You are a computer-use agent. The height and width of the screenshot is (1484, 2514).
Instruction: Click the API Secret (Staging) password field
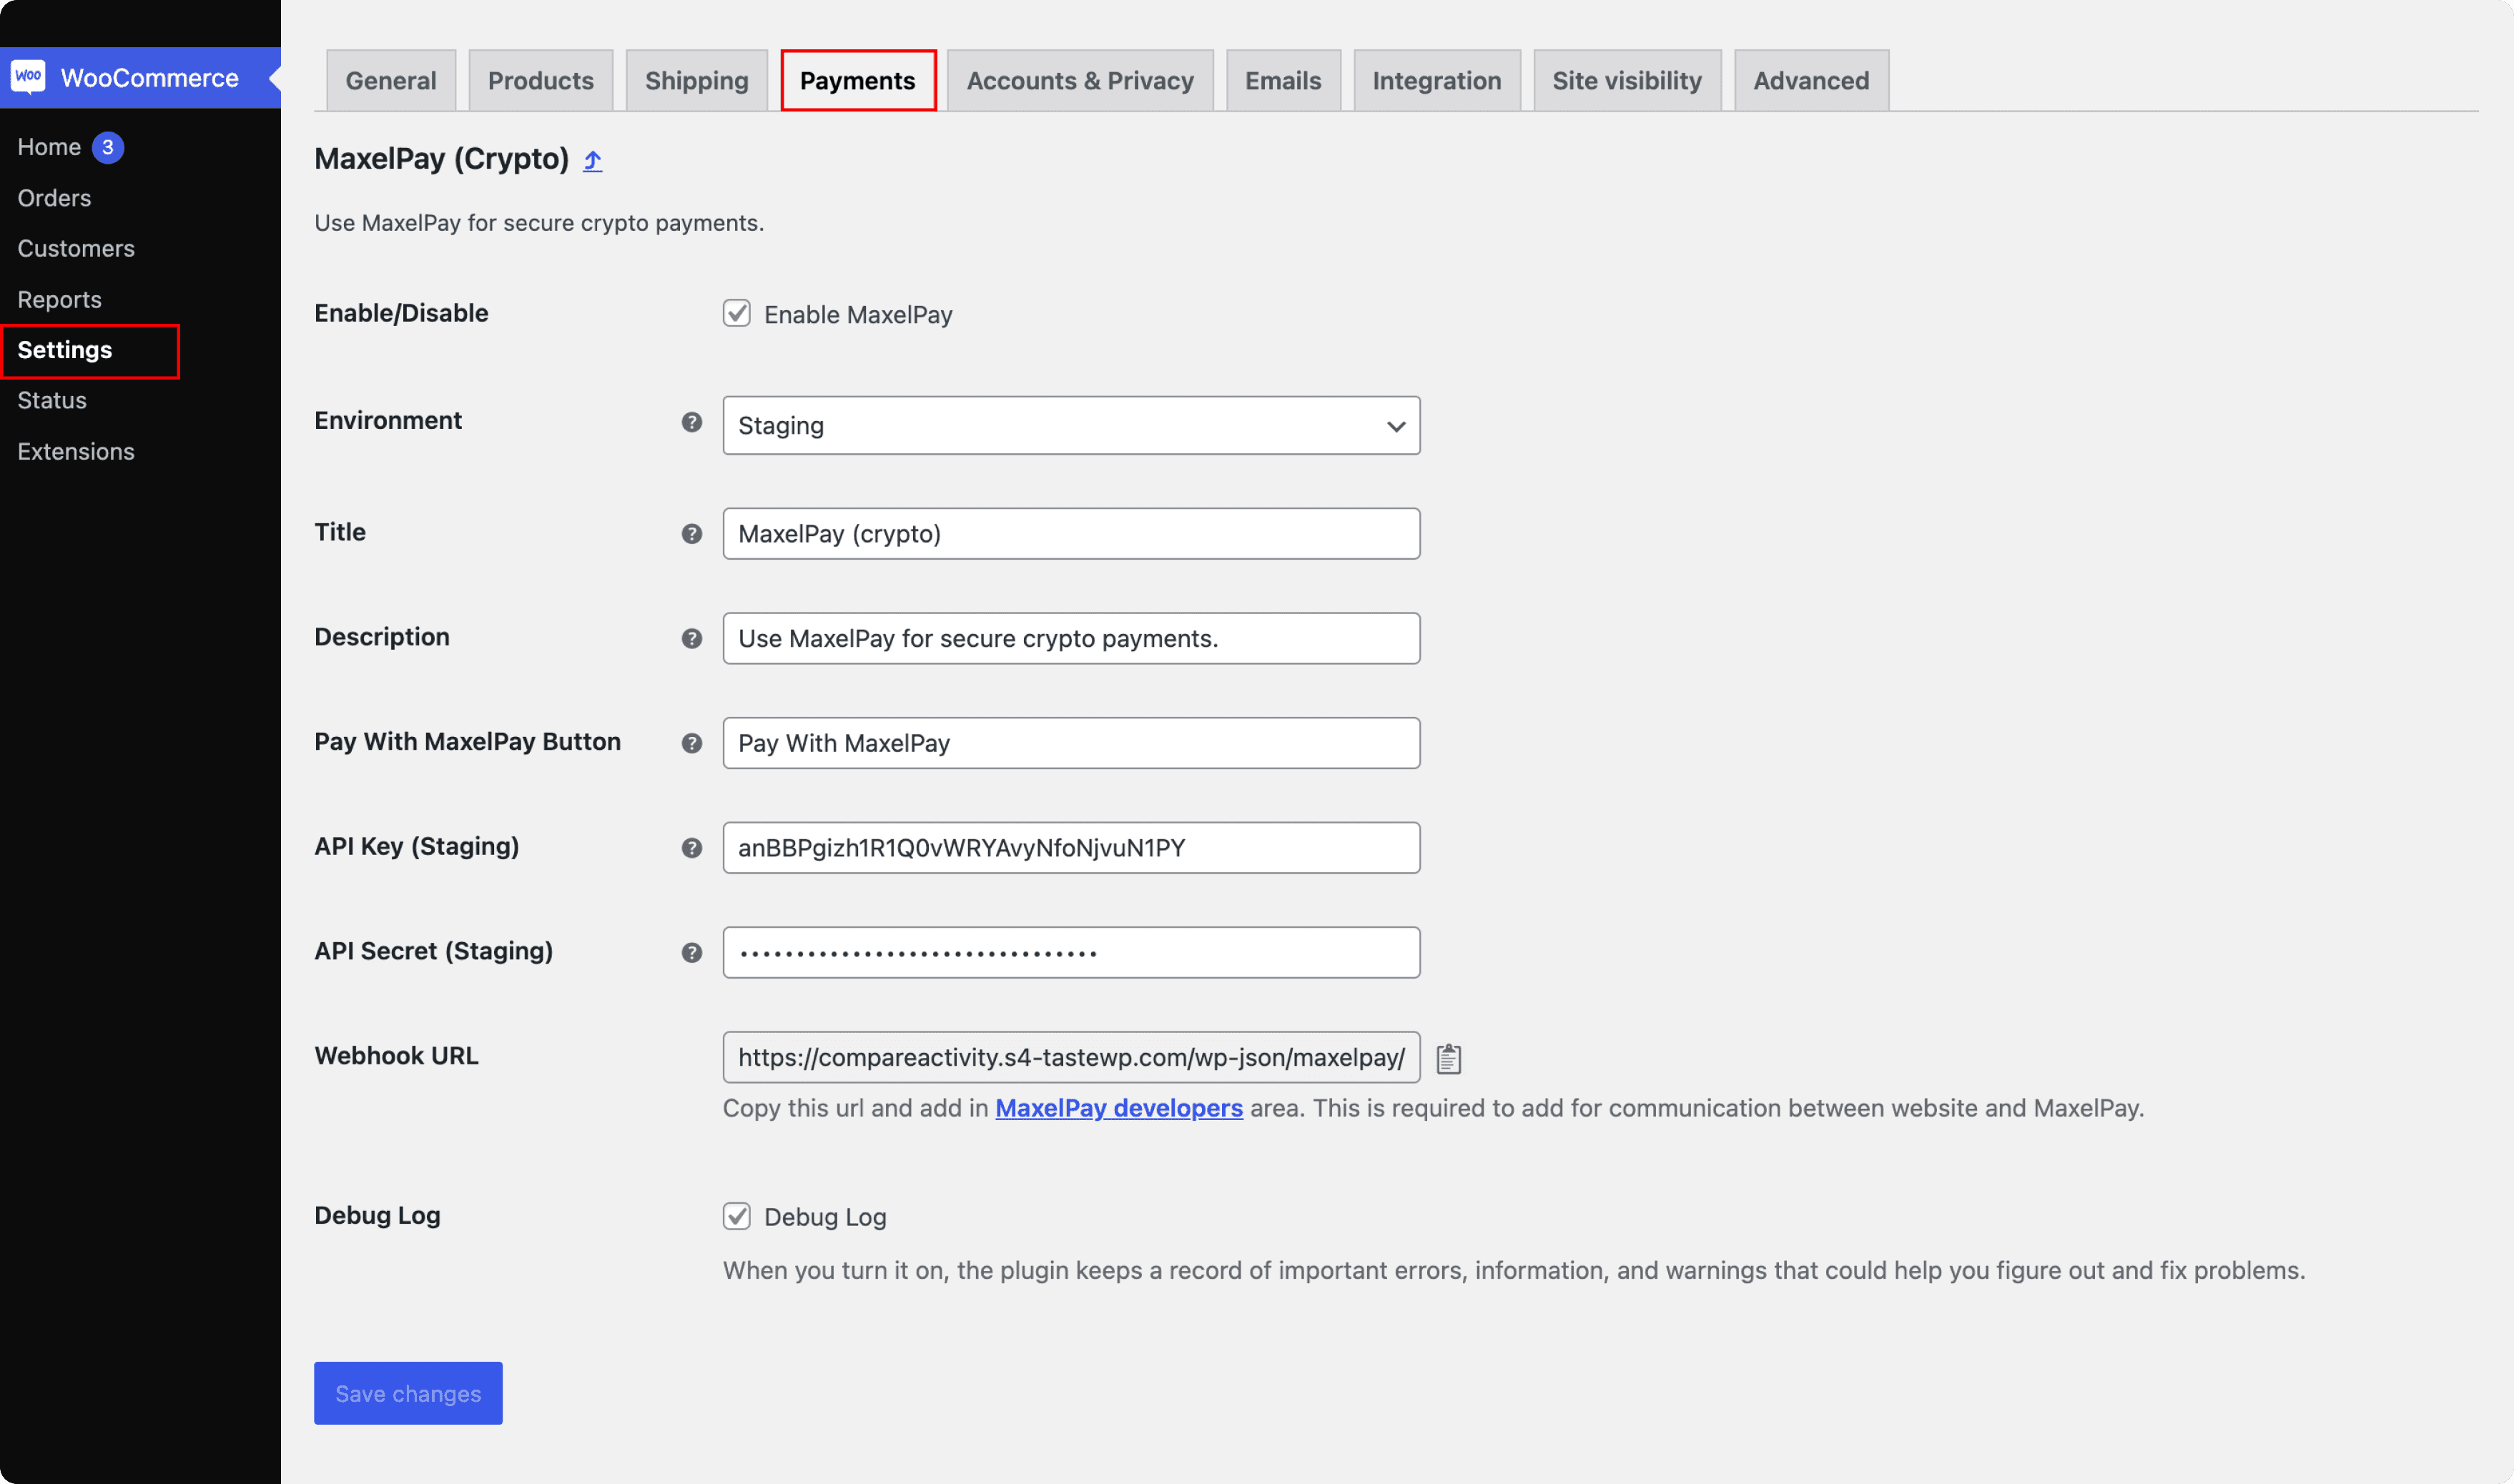1070,952
